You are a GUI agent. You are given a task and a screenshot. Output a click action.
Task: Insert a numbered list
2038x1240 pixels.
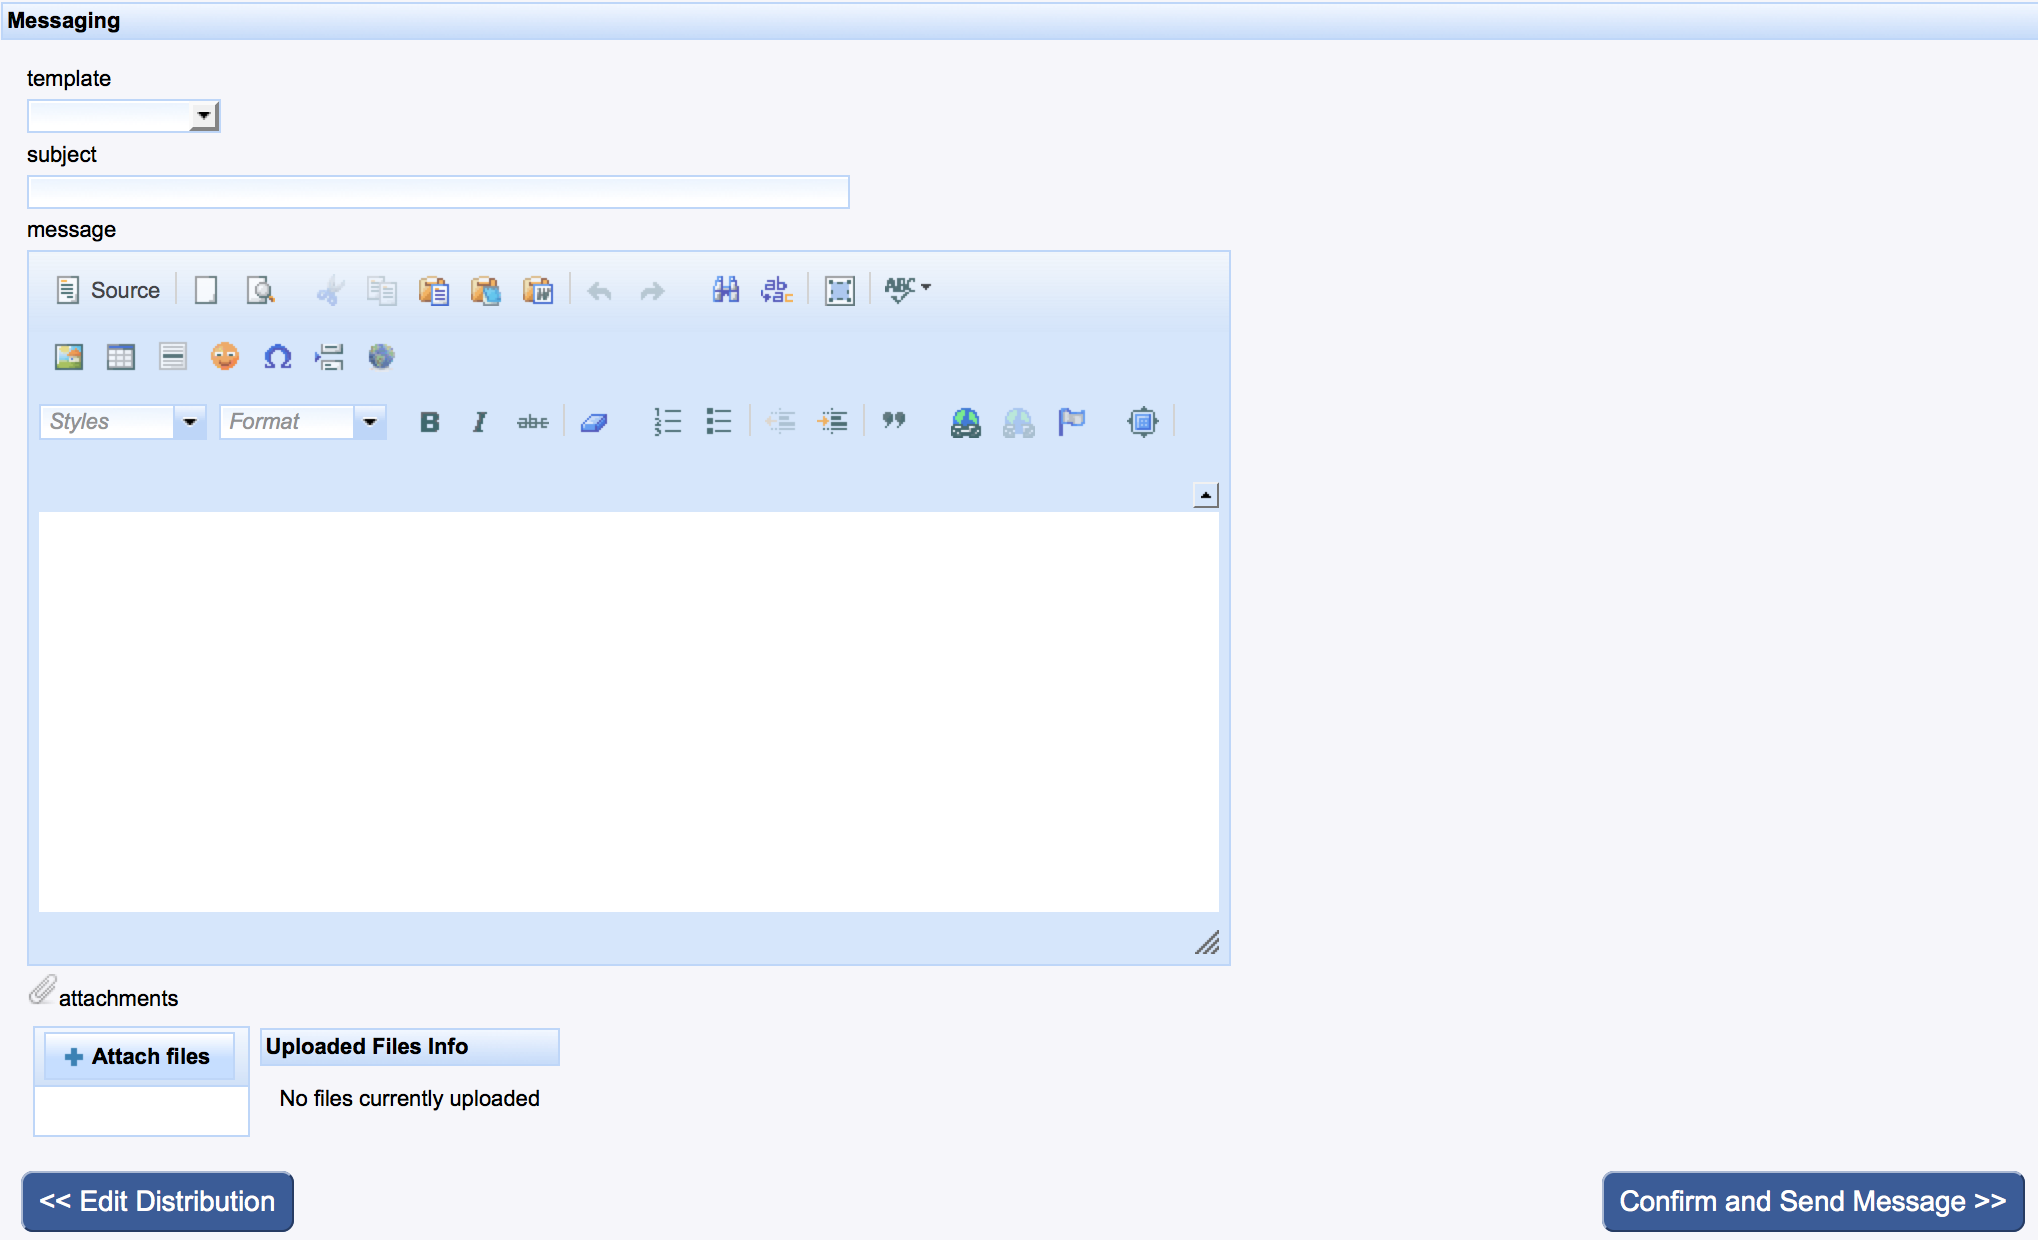(x=667, y=422)
